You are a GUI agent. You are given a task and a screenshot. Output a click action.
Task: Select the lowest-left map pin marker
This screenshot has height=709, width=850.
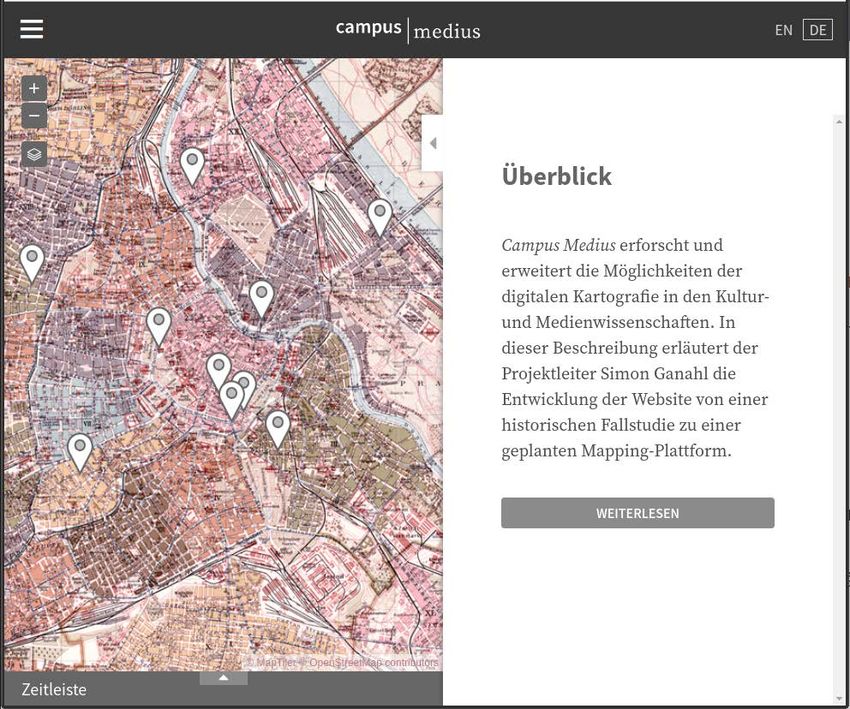[x=80, y=450]
